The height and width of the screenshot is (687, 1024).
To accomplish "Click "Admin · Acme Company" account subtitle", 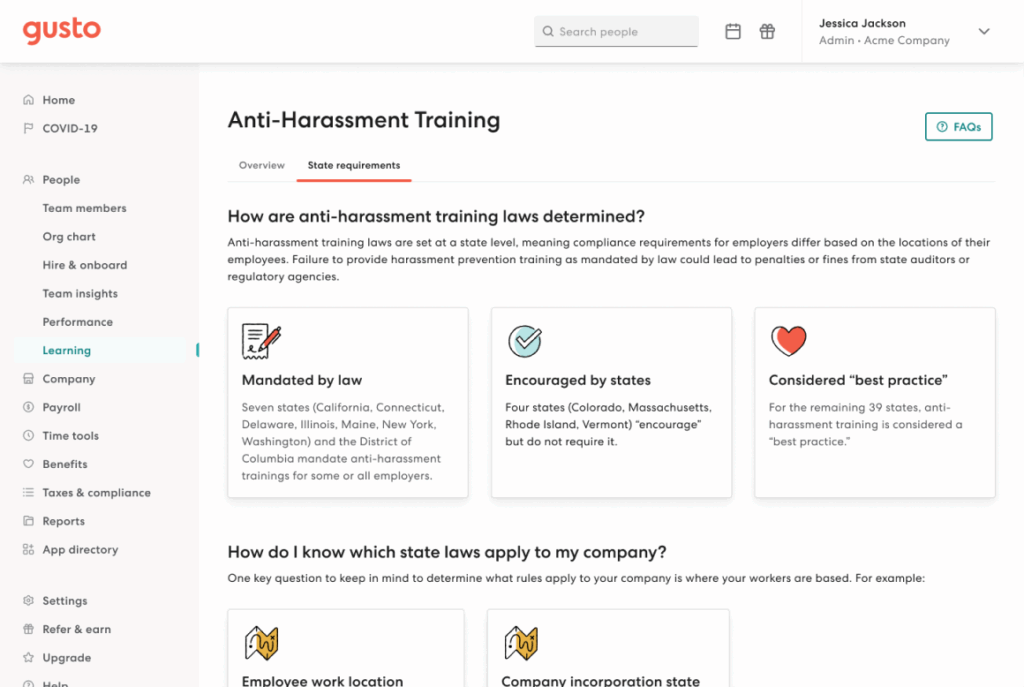I will 884,40.
